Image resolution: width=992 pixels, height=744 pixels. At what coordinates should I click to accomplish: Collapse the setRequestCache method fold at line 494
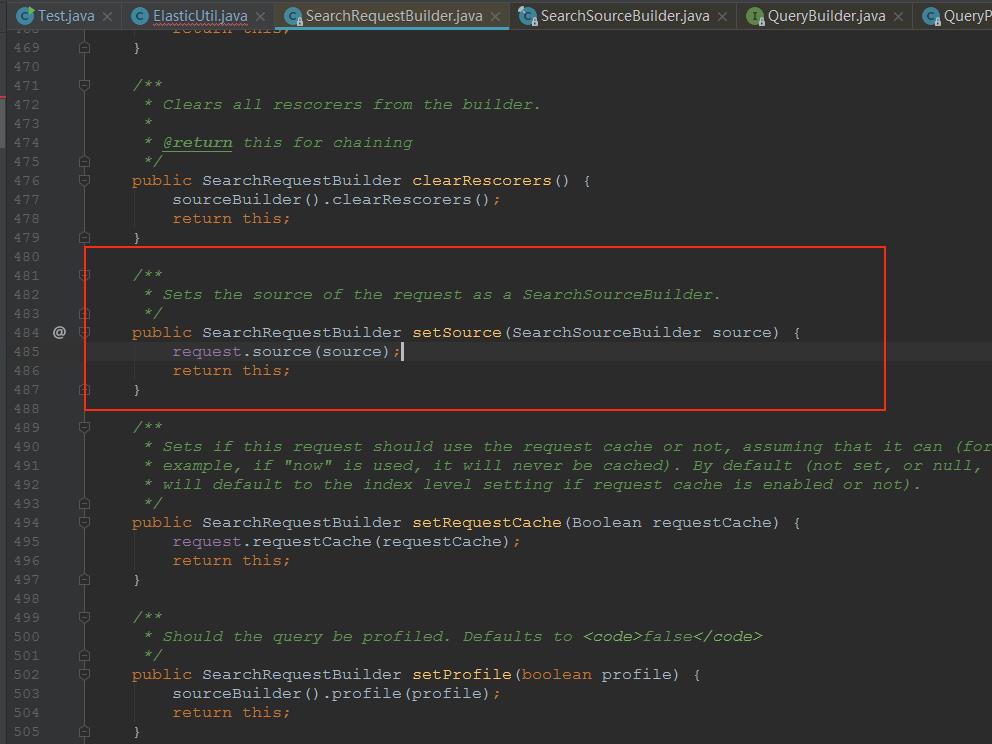coord(84,522)
